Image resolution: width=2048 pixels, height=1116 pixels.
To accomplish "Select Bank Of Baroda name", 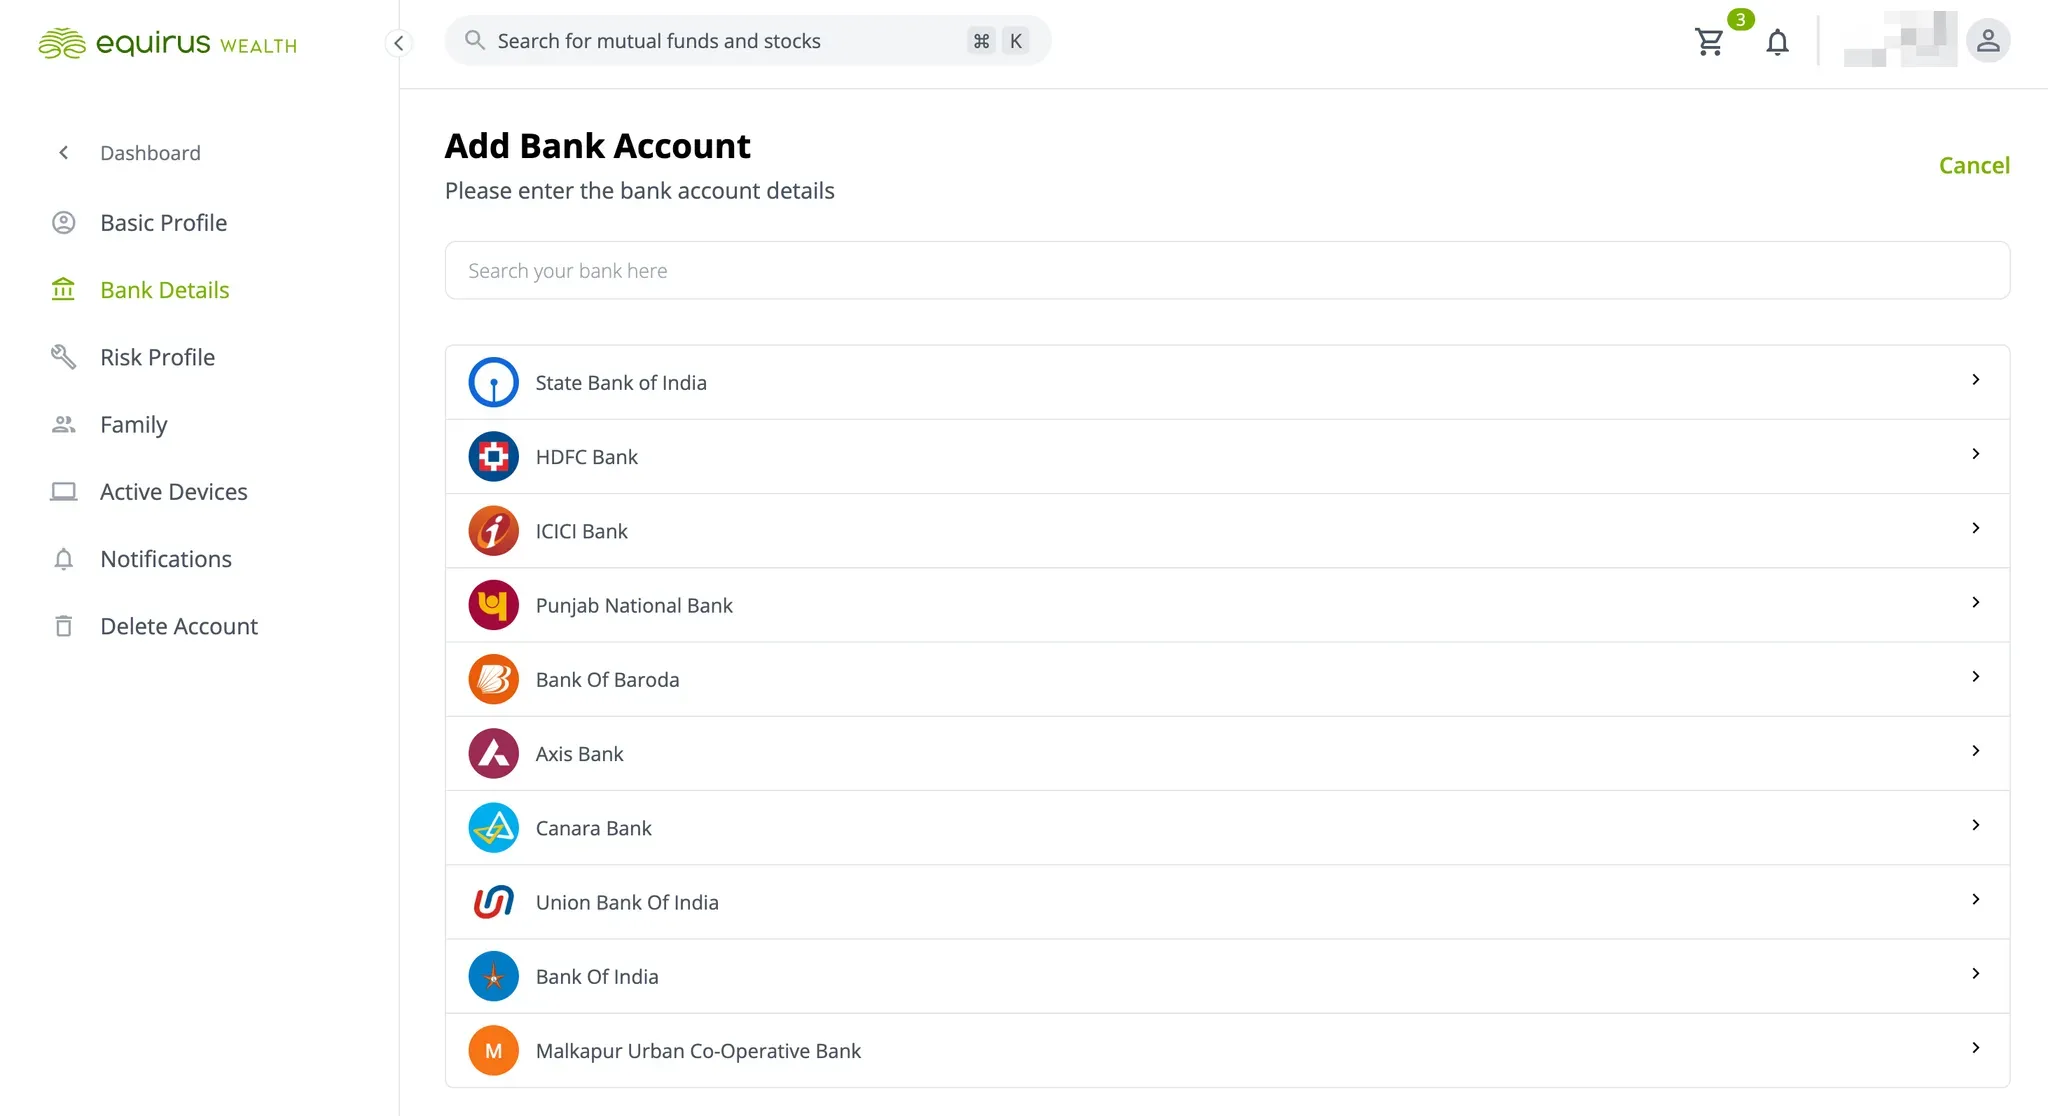I will 607,680.
